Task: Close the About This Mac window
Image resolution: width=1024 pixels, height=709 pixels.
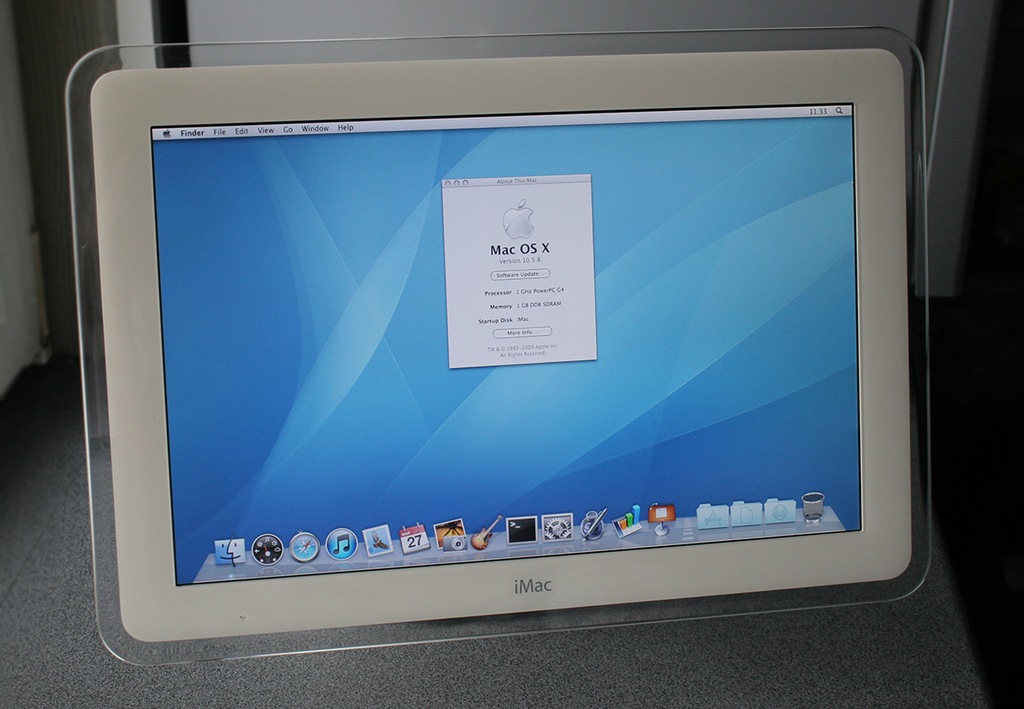Action: click(x=448, y=183)
